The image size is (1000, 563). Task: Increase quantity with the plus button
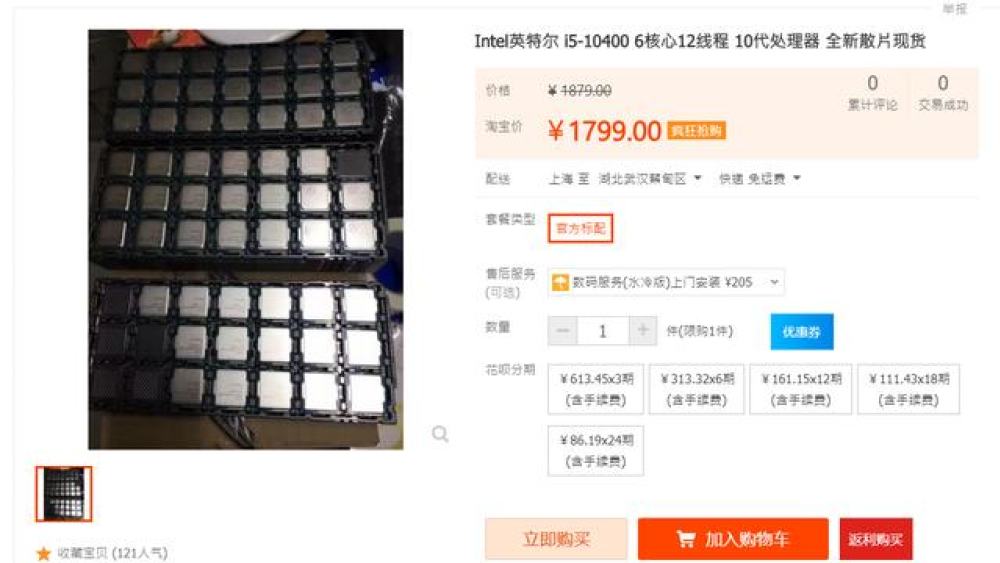[643, 330]
